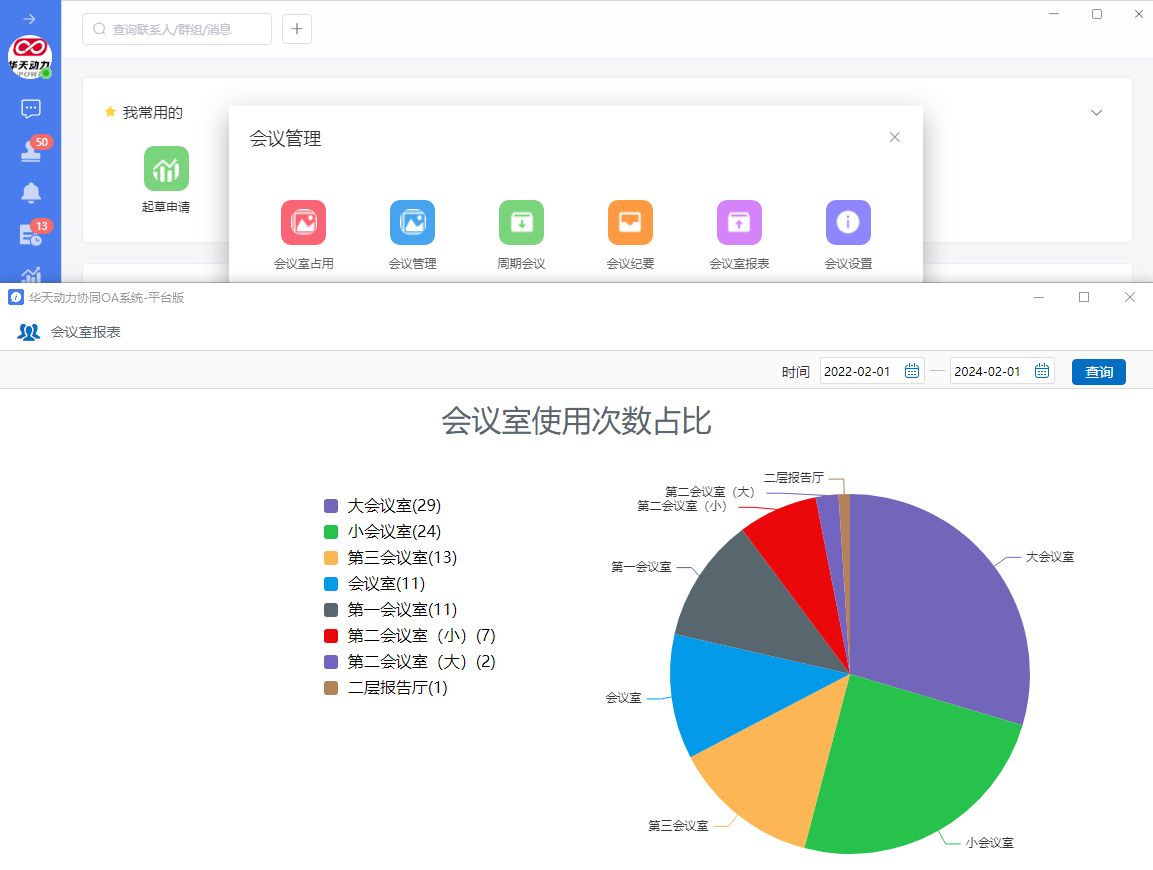The height and width of the screenshot is (870, 1153).
Task: Open the end date calendar picker
Action: tap(1041, 372)
